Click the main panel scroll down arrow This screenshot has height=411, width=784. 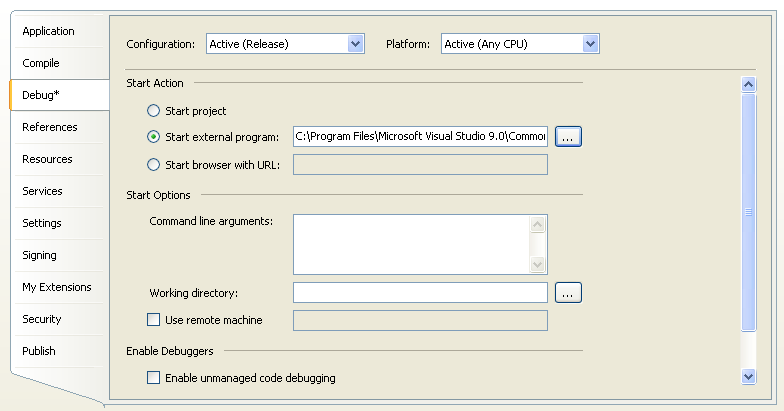(x=749, y=376)
